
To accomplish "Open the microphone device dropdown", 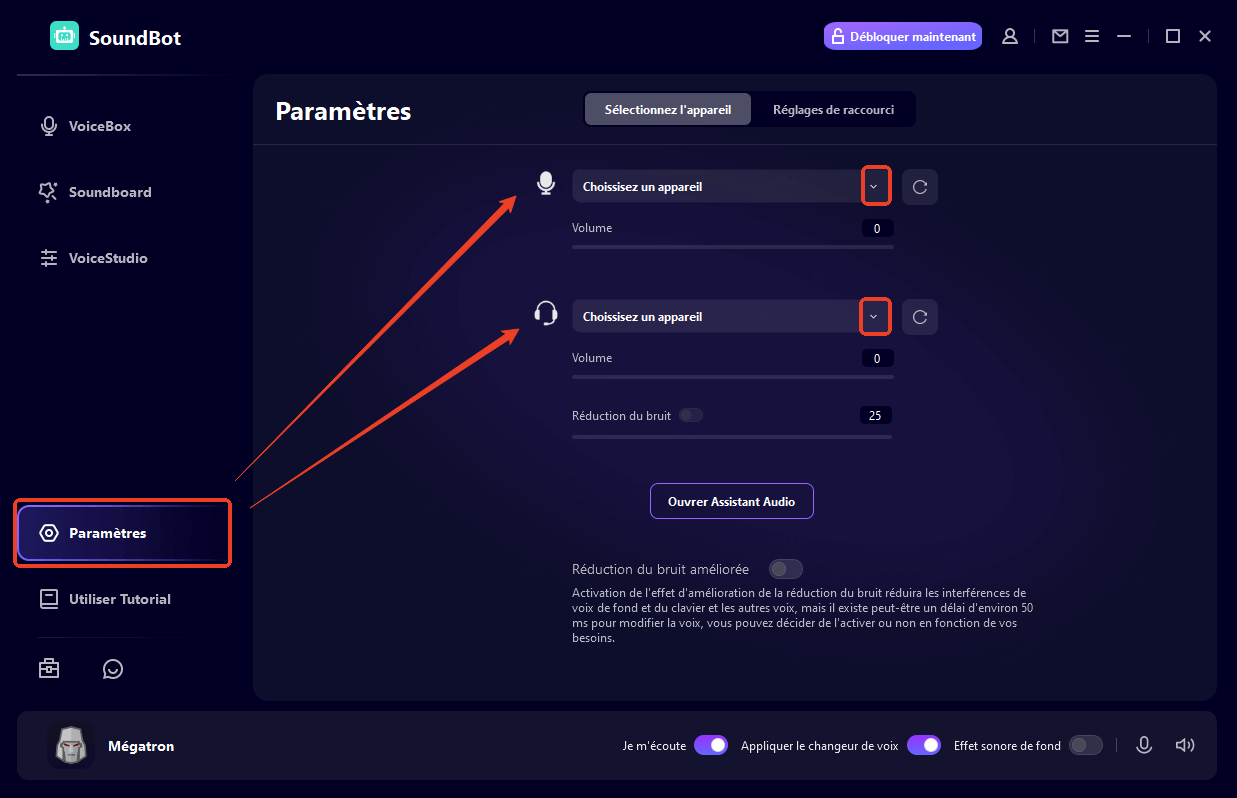I will pos(875,186).
